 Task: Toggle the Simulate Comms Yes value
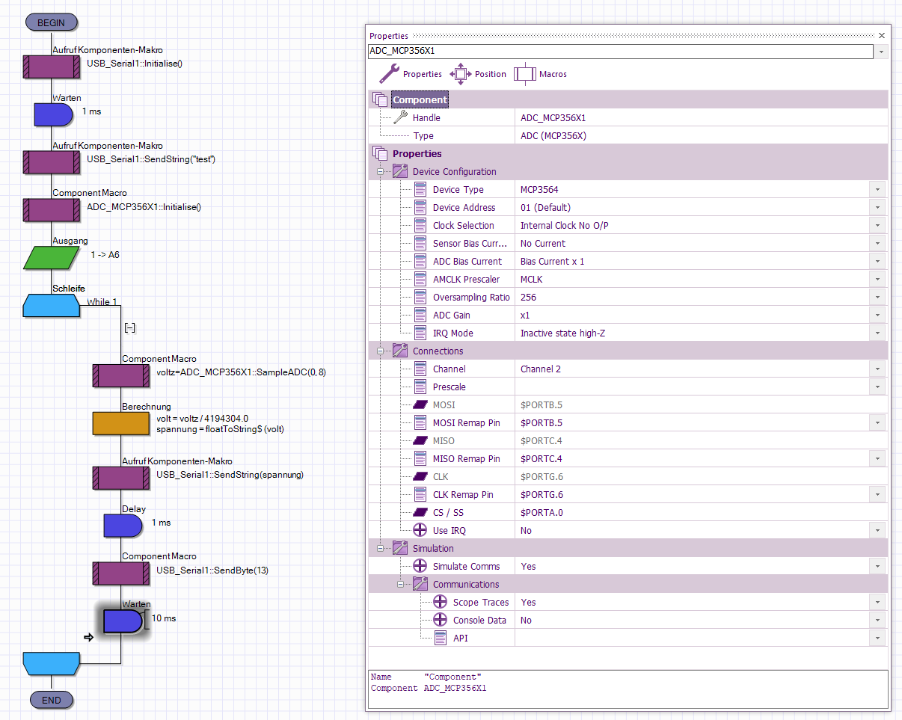[x=527, y=566]
